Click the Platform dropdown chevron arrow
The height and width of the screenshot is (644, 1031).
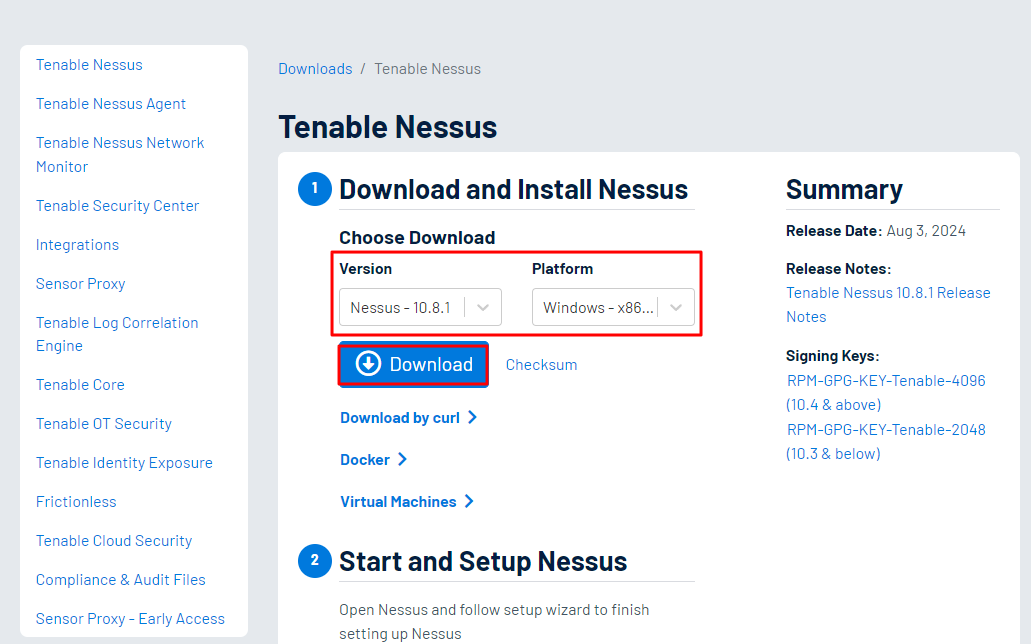pos(675,307)
